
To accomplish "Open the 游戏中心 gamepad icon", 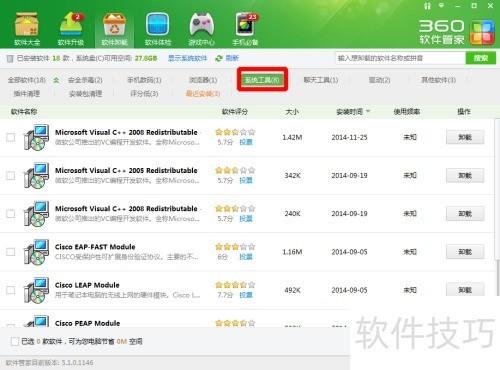I will pos(201,29).
